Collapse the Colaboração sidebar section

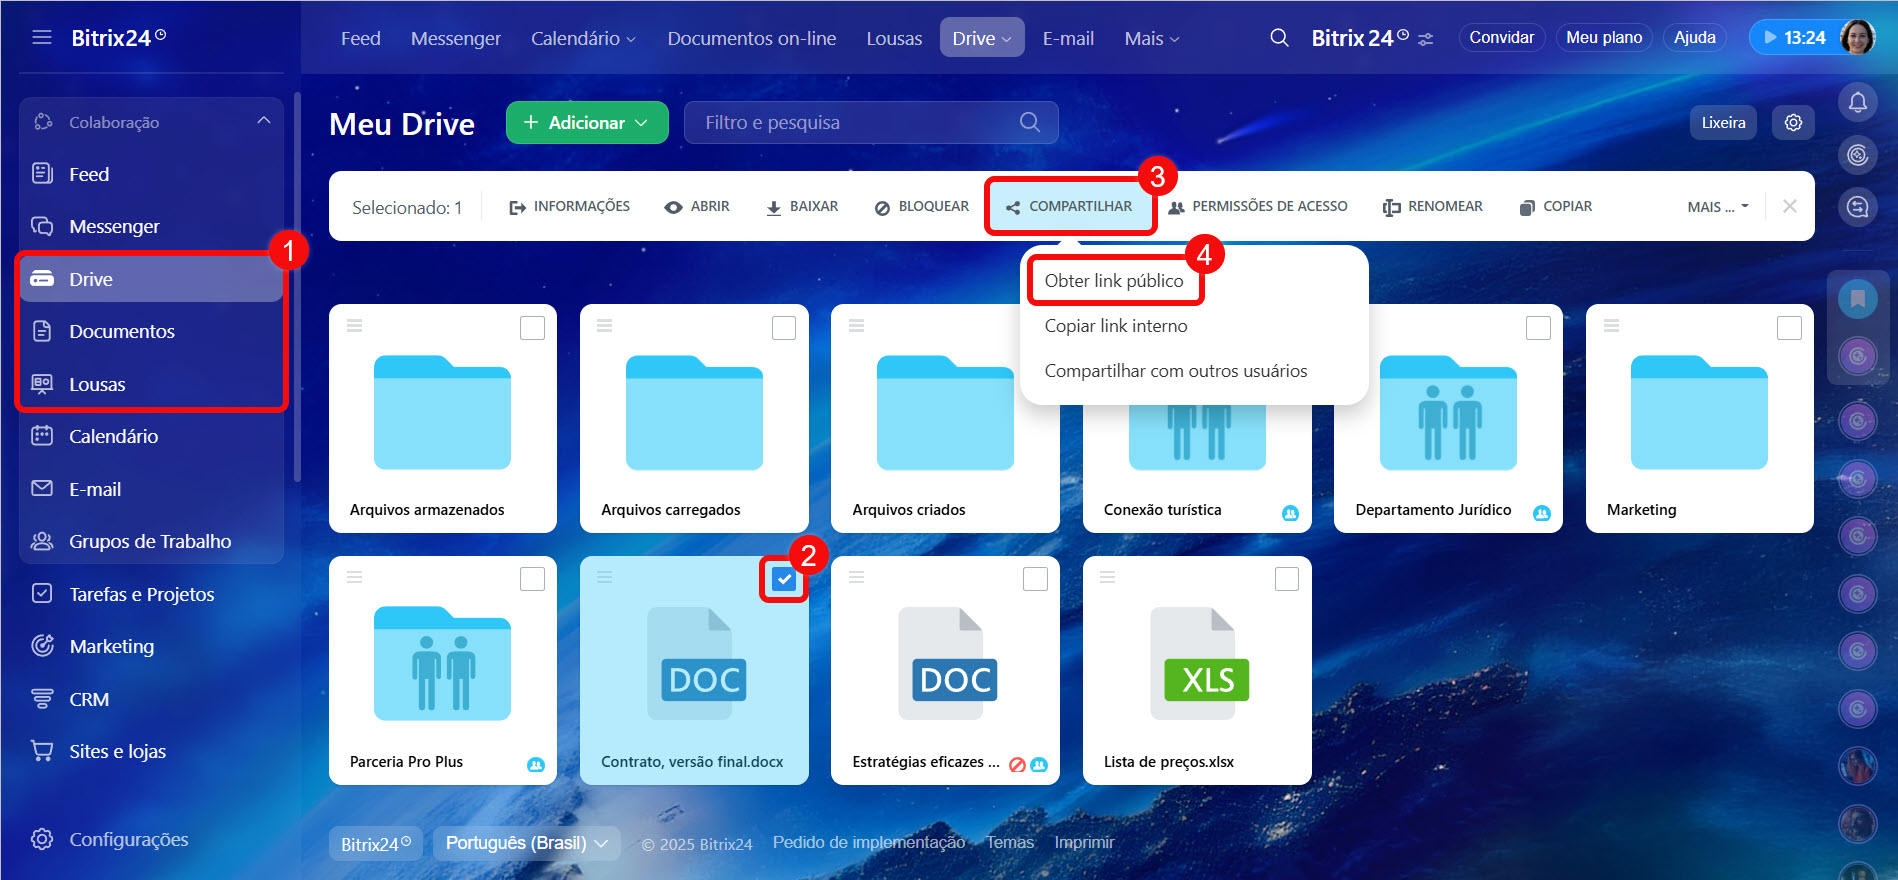tap(264, 121)
